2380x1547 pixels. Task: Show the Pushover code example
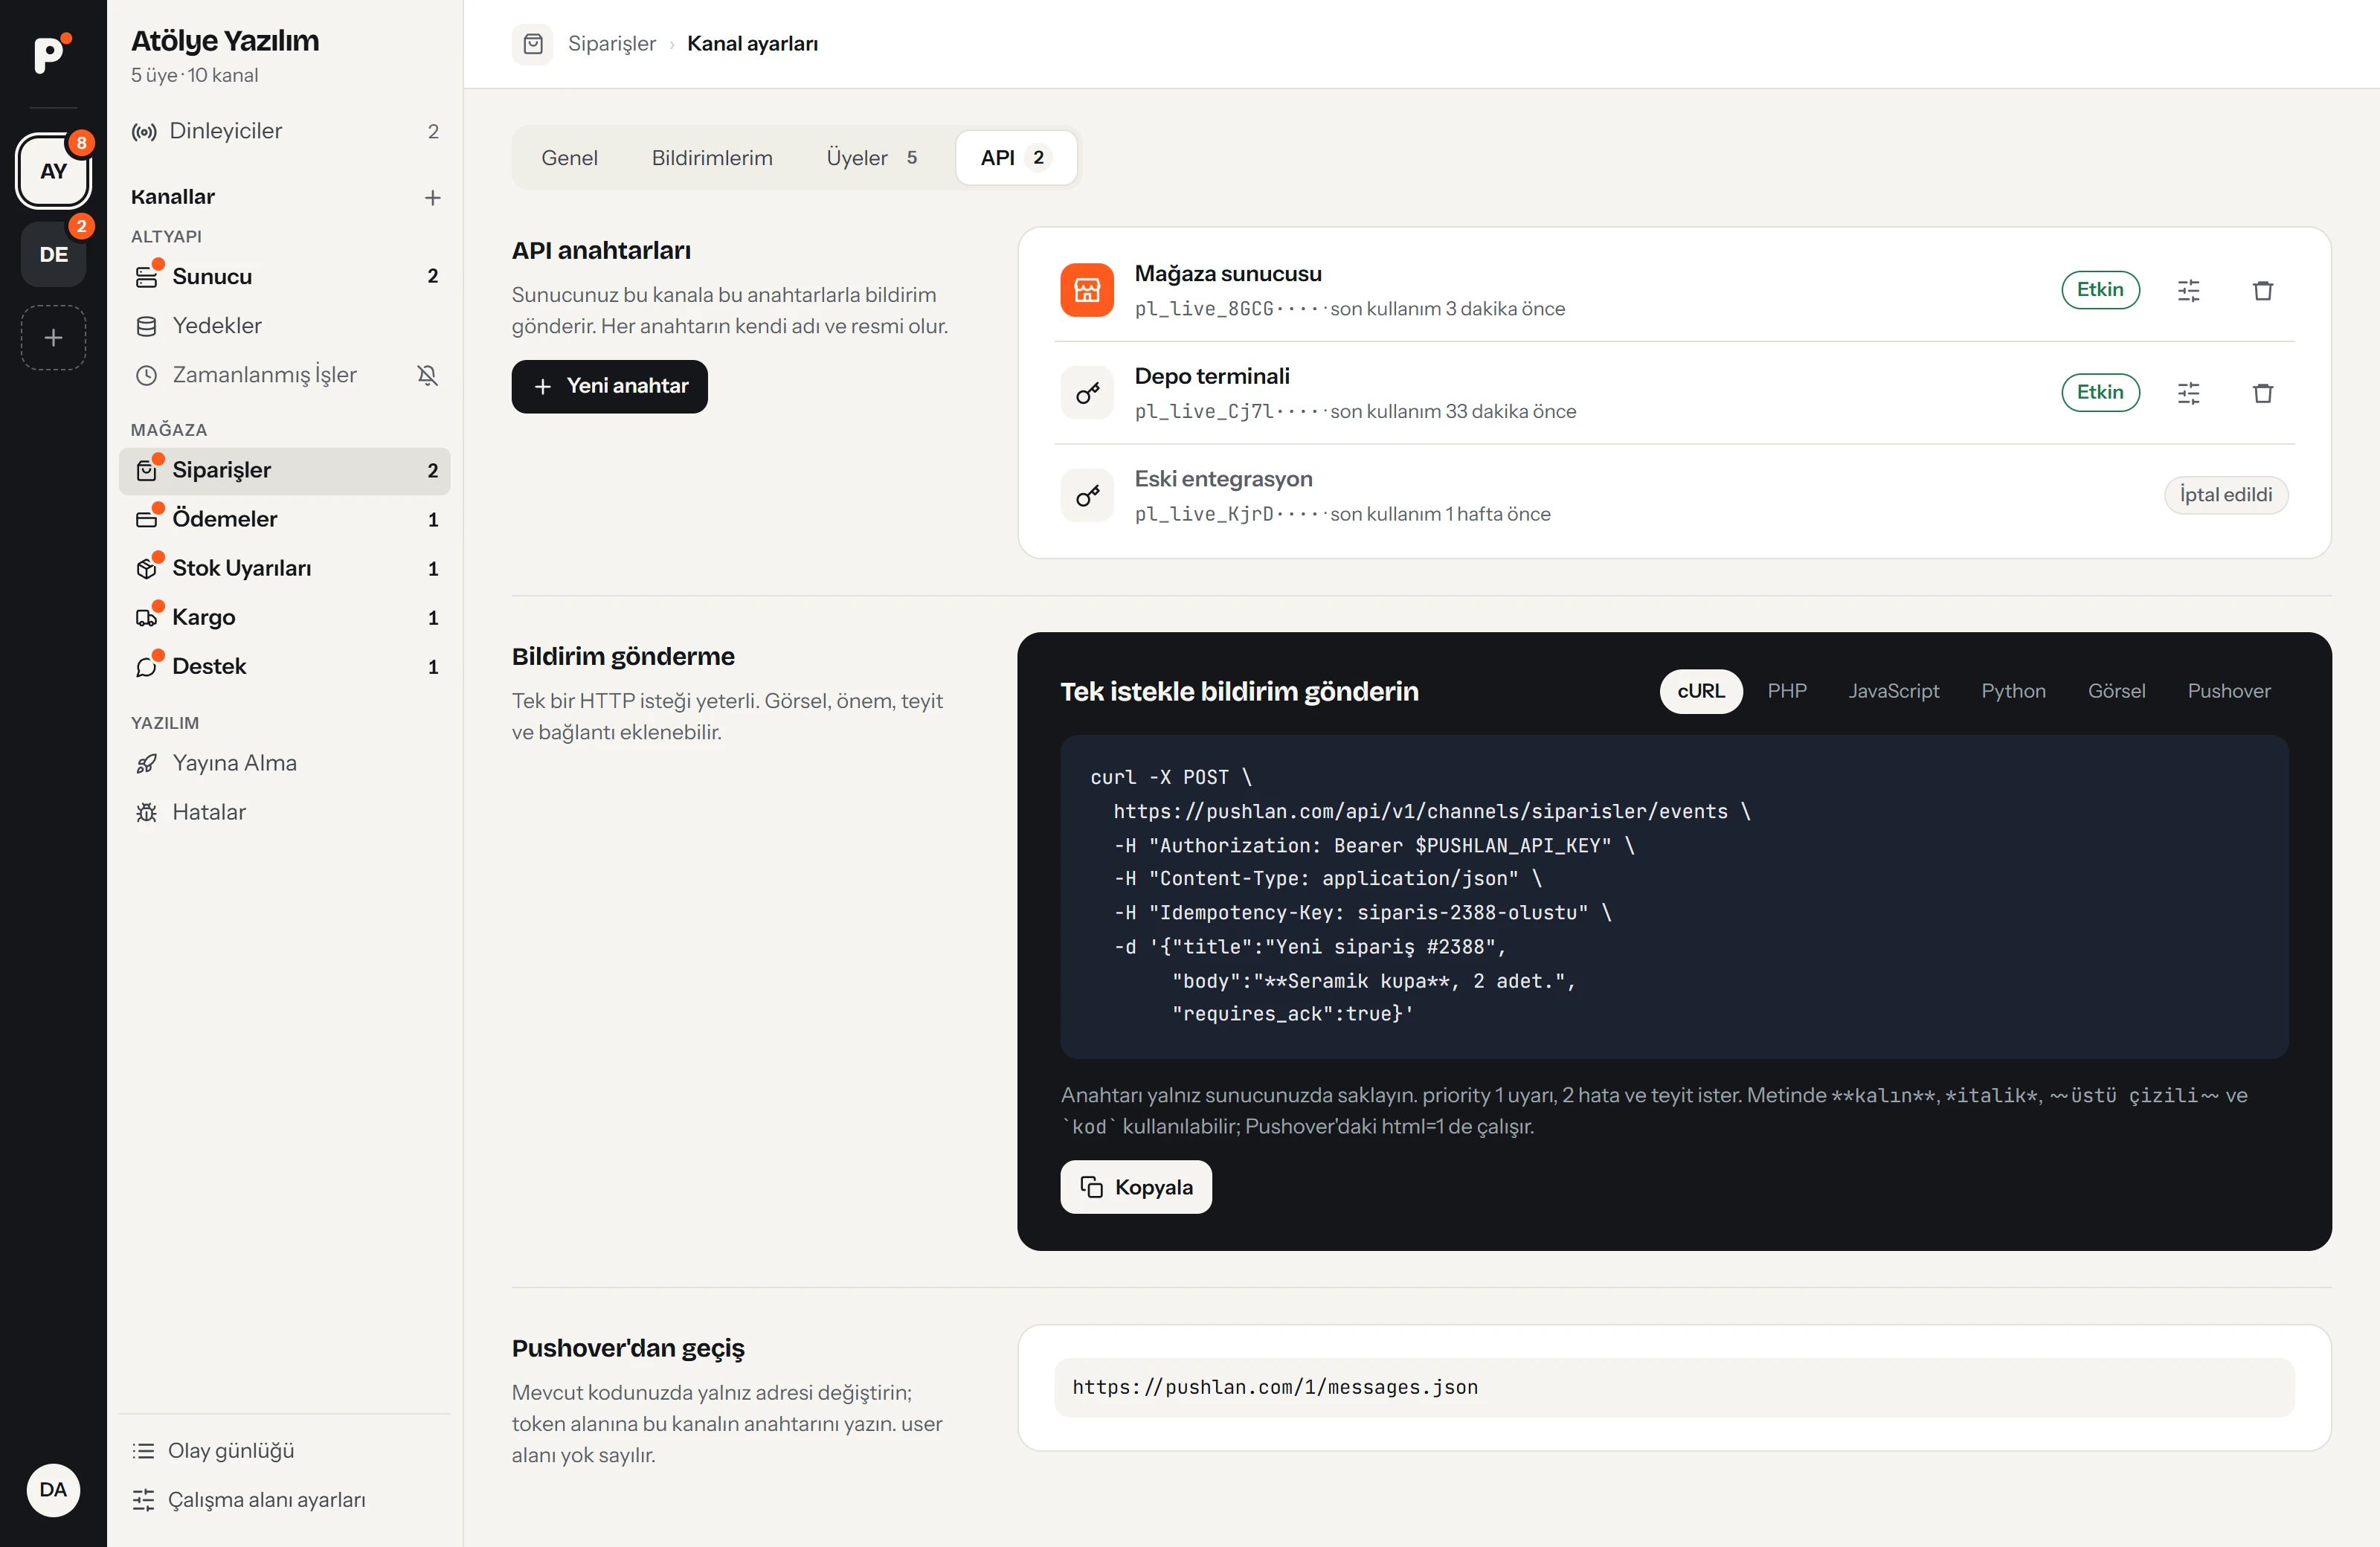pyautogui.click(x=2228, y=691)
